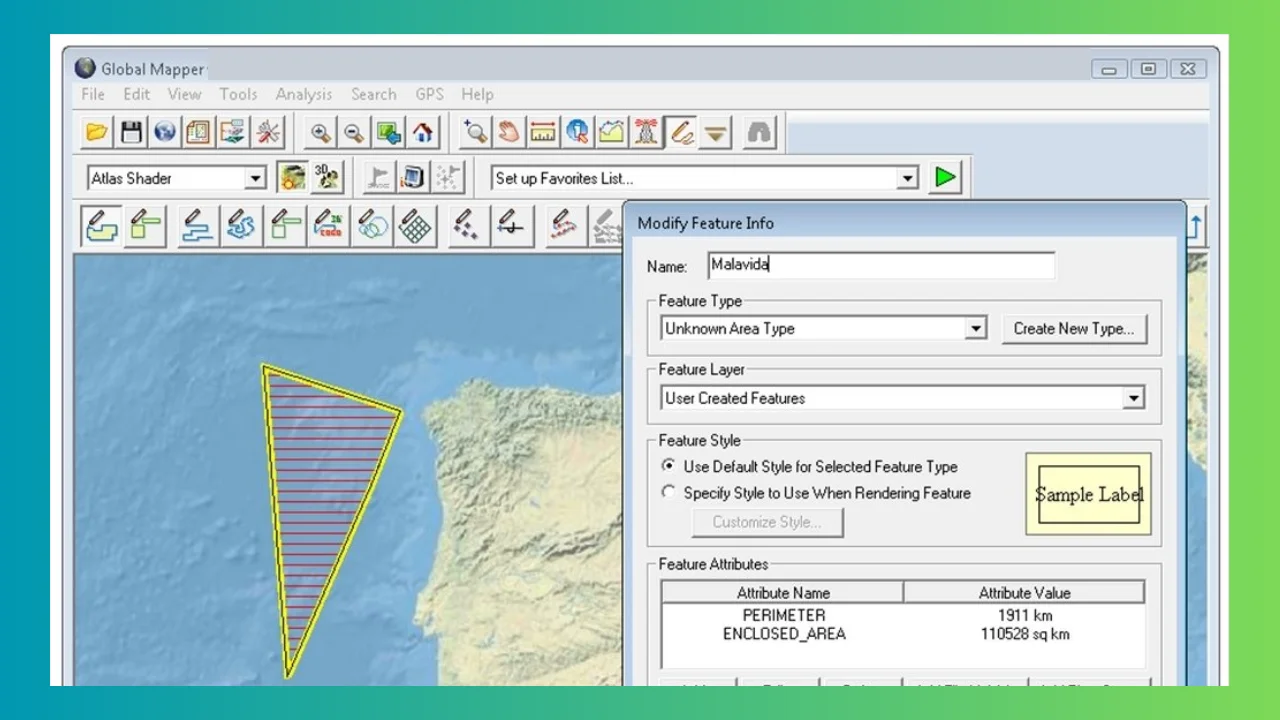
Task: Click the create grid digitizer tool
Action: tap(415, 225)
